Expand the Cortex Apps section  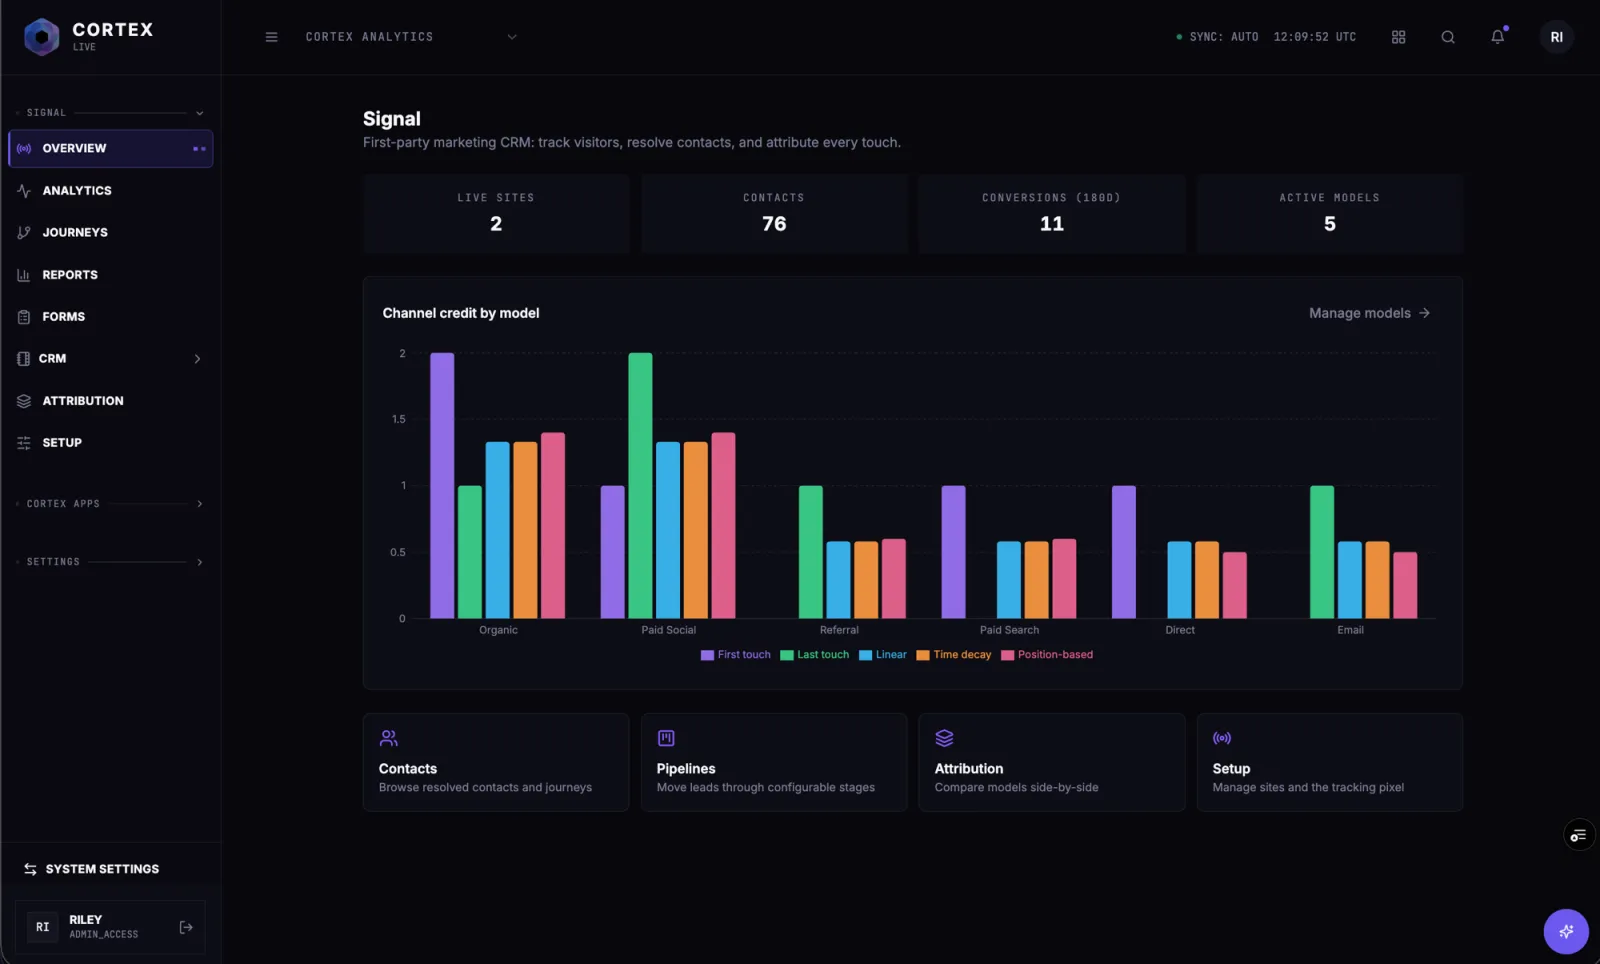pos(199,504)
